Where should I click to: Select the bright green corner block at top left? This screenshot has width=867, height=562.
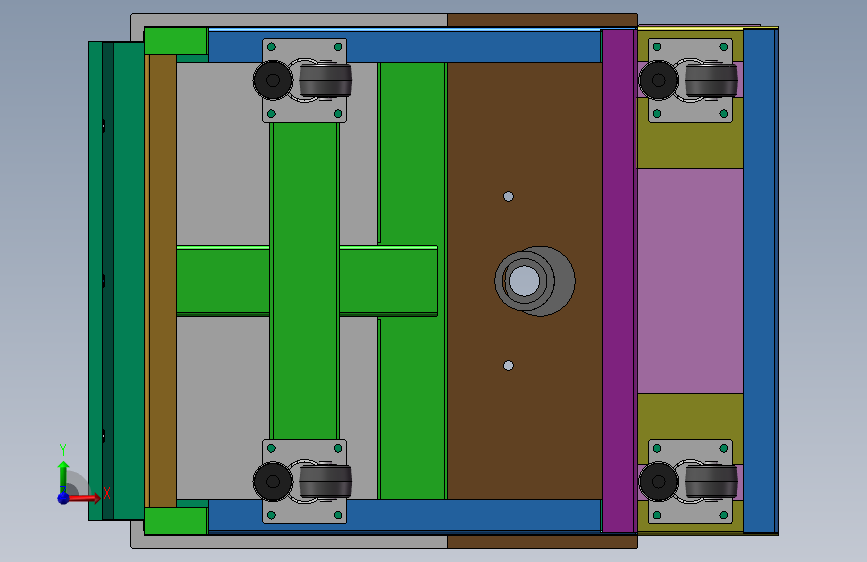click(x=176, y=41)
